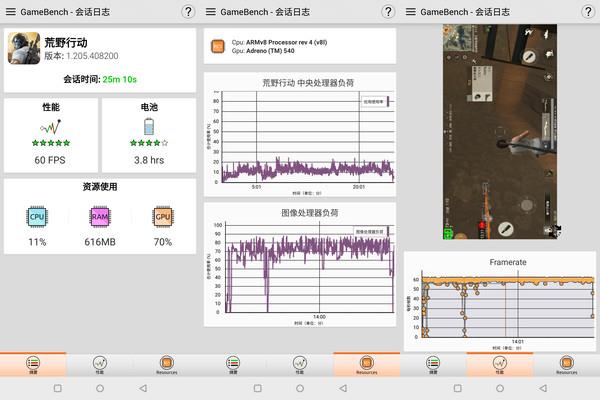Image resolution: width=600 pixels, height=400 pixels.
Task: Tap the 3.8 hrs battery estimate
Action: coord(149,160)
